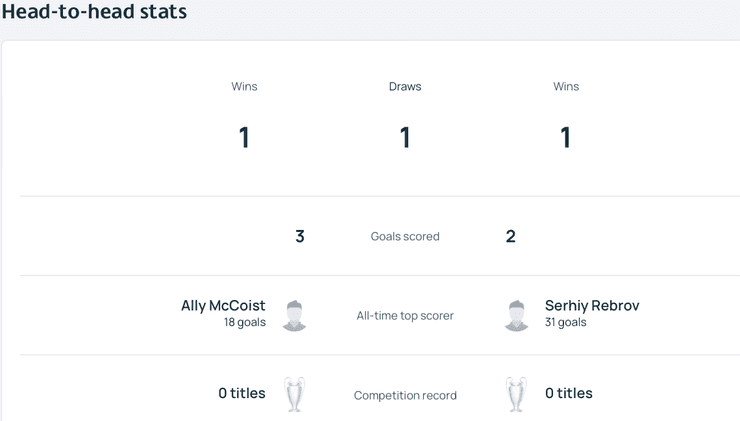This screenshot has height=421, width=740.
Task: Click the right team Wins label
Action: click(566, 87)
